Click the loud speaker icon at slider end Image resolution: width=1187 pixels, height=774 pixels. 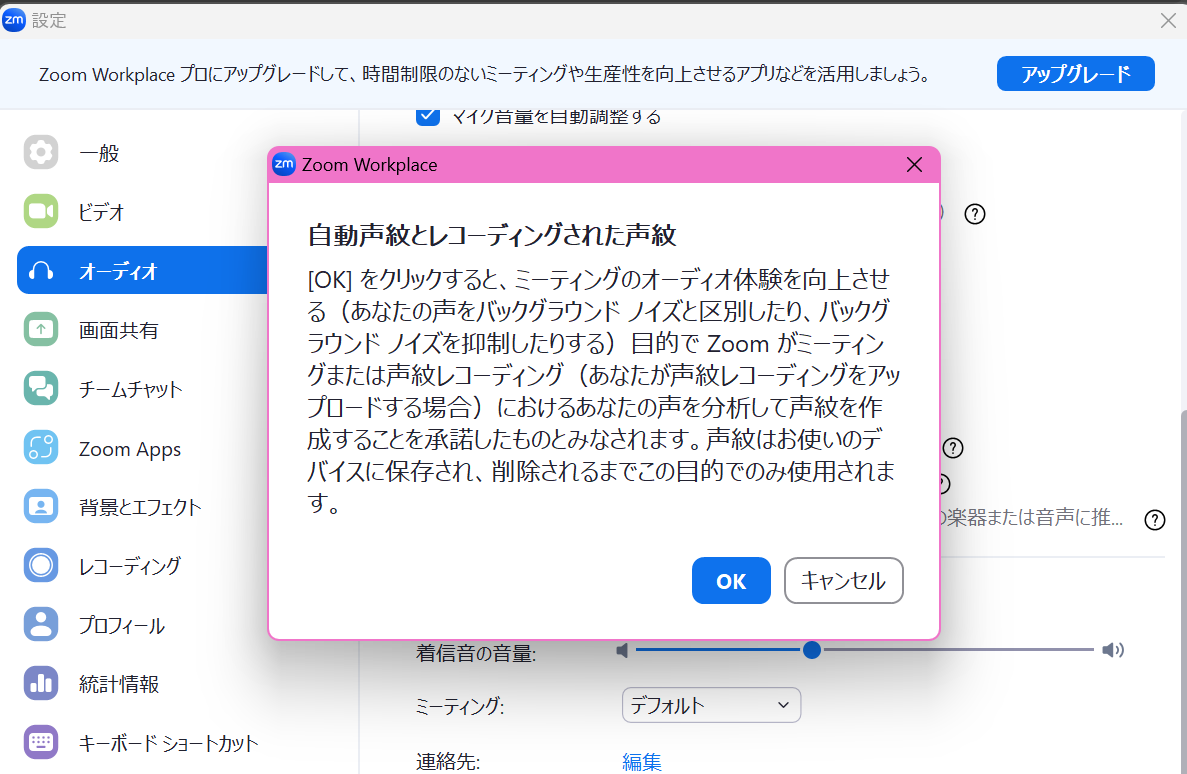click(1113, 650)
